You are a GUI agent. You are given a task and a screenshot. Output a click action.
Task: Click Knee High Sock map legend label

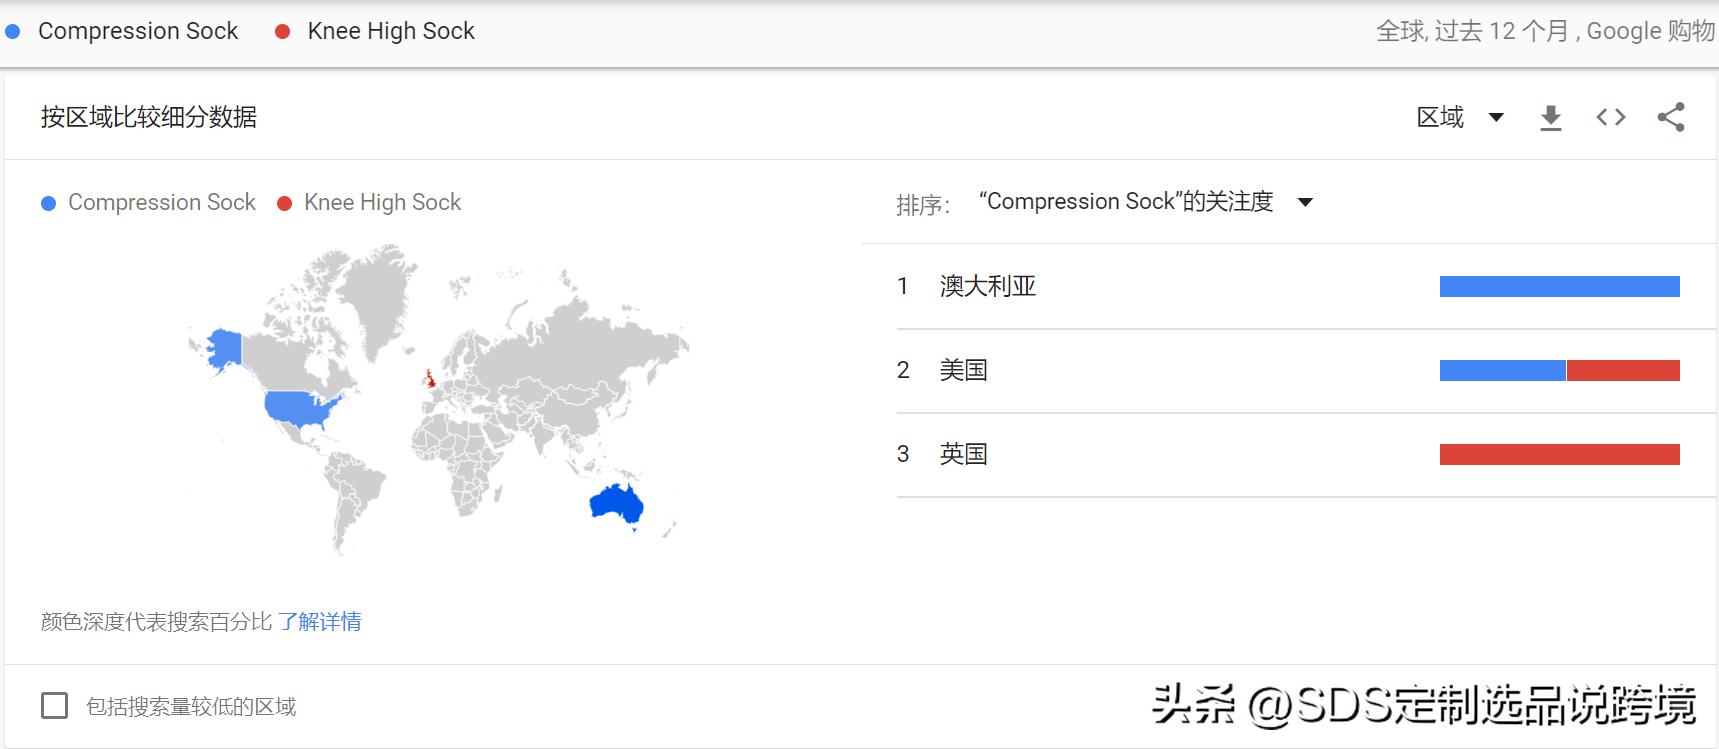[x=382, y=203]
